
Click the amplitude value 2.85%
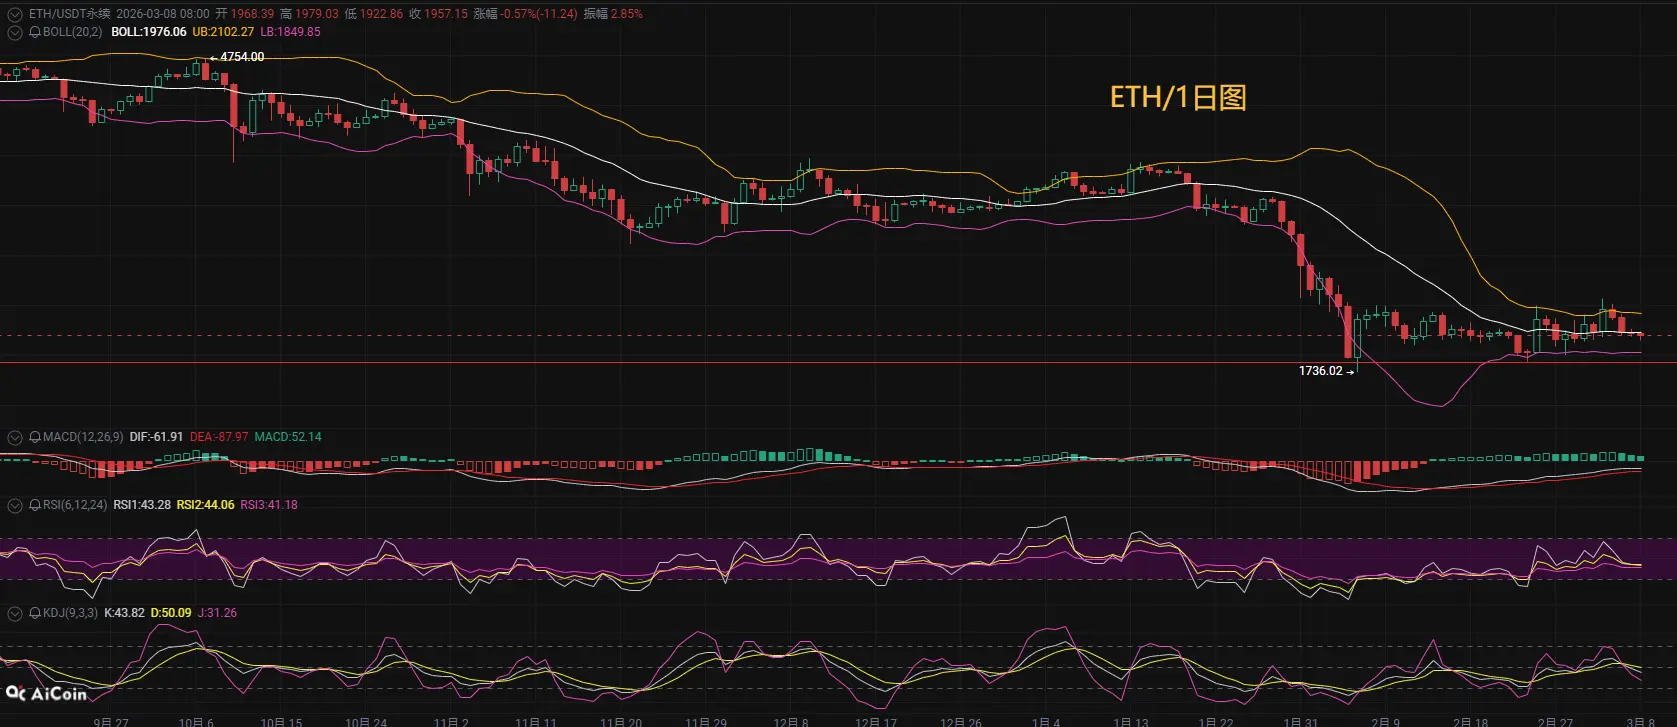coord(627,14)
